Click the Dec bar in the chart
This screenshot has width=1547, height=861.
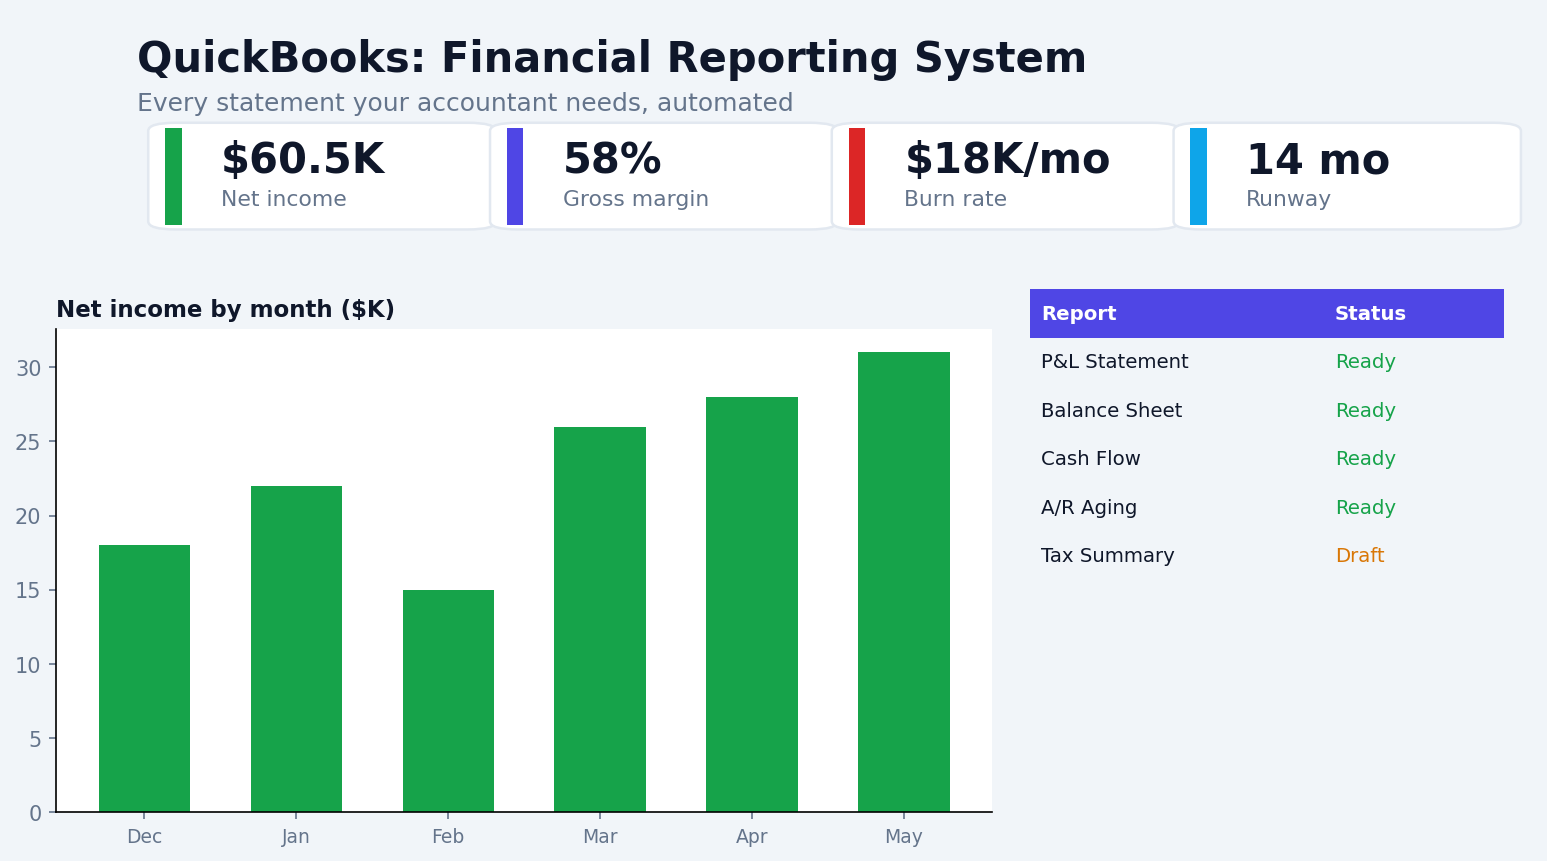(x=144, y=678)
